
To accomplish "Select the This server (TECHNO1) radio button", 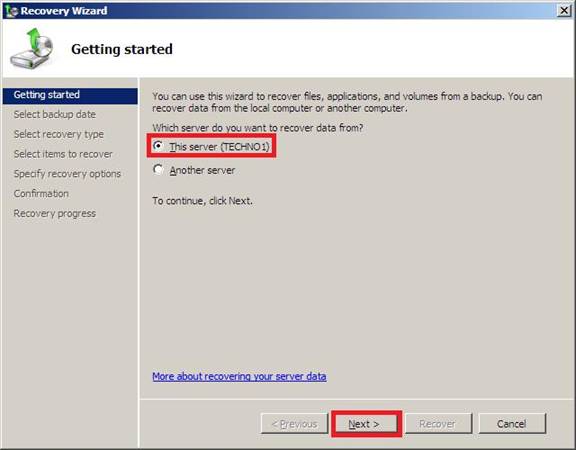I will tap(158, 146).
